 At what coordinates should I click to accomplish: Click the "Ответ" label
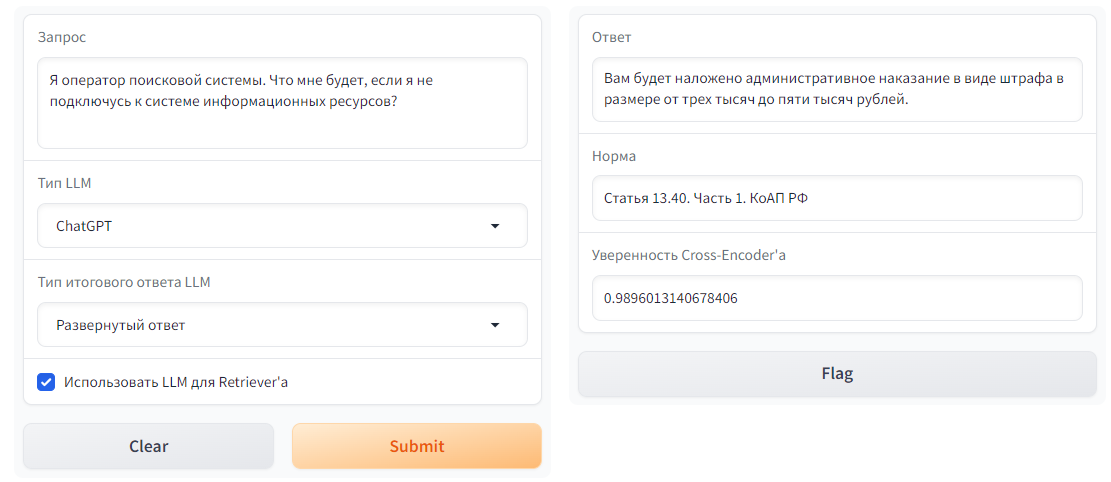coord(612,37)
